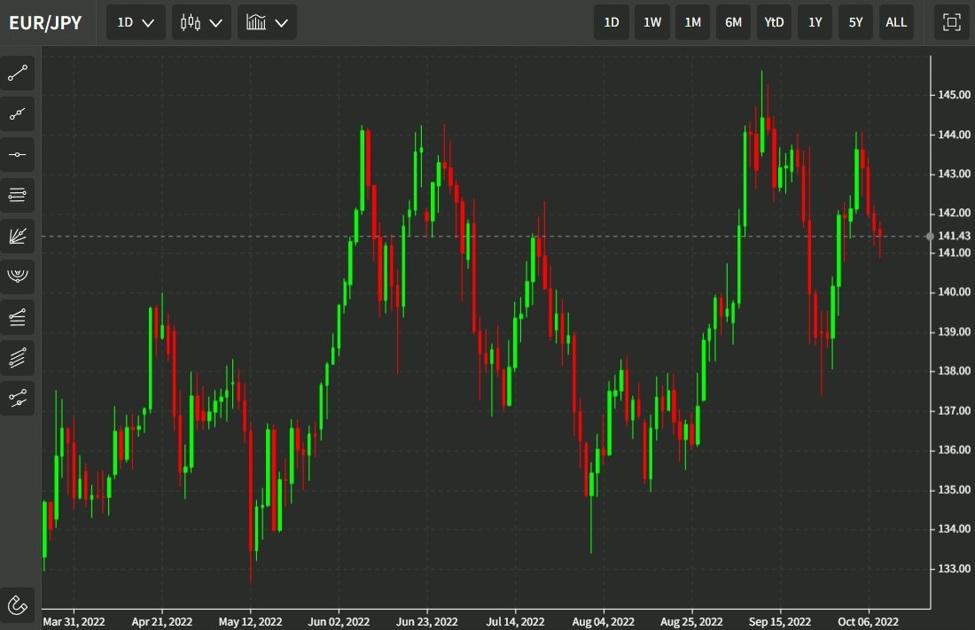Click the 1W range button

coord(652,21)
